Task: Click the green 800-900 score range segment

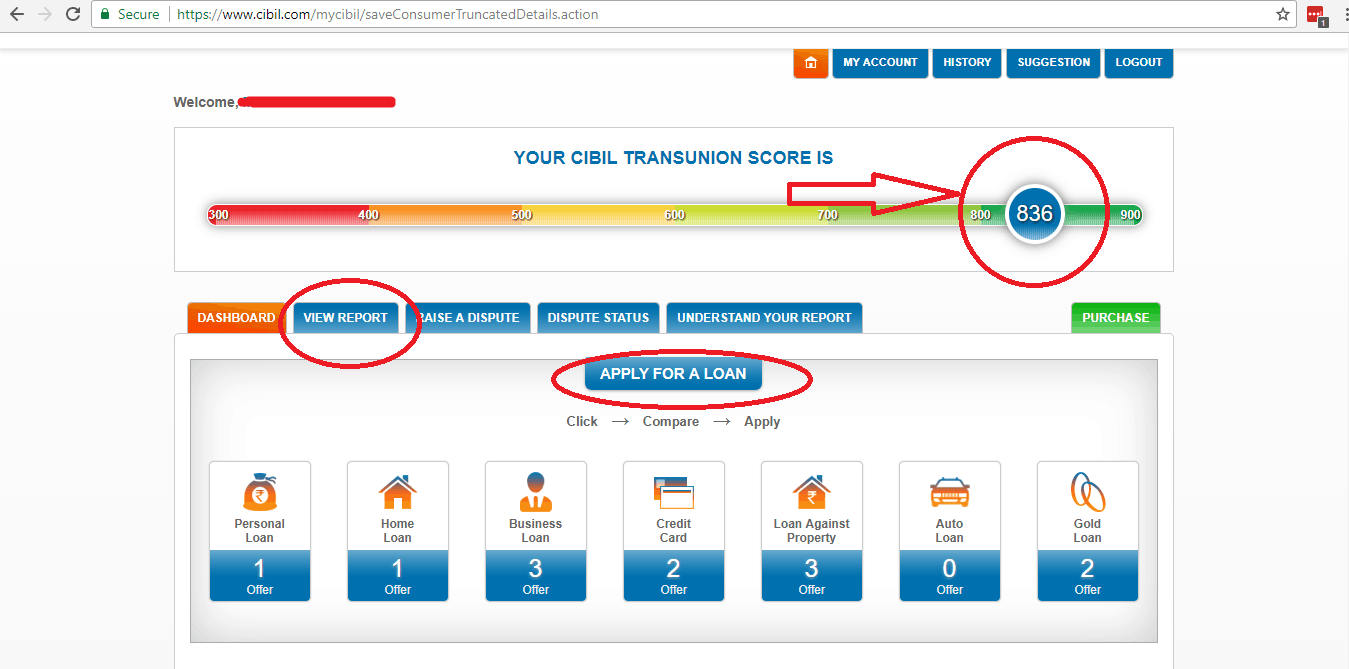Action: pyautogui.click(x=1061, y=215)
